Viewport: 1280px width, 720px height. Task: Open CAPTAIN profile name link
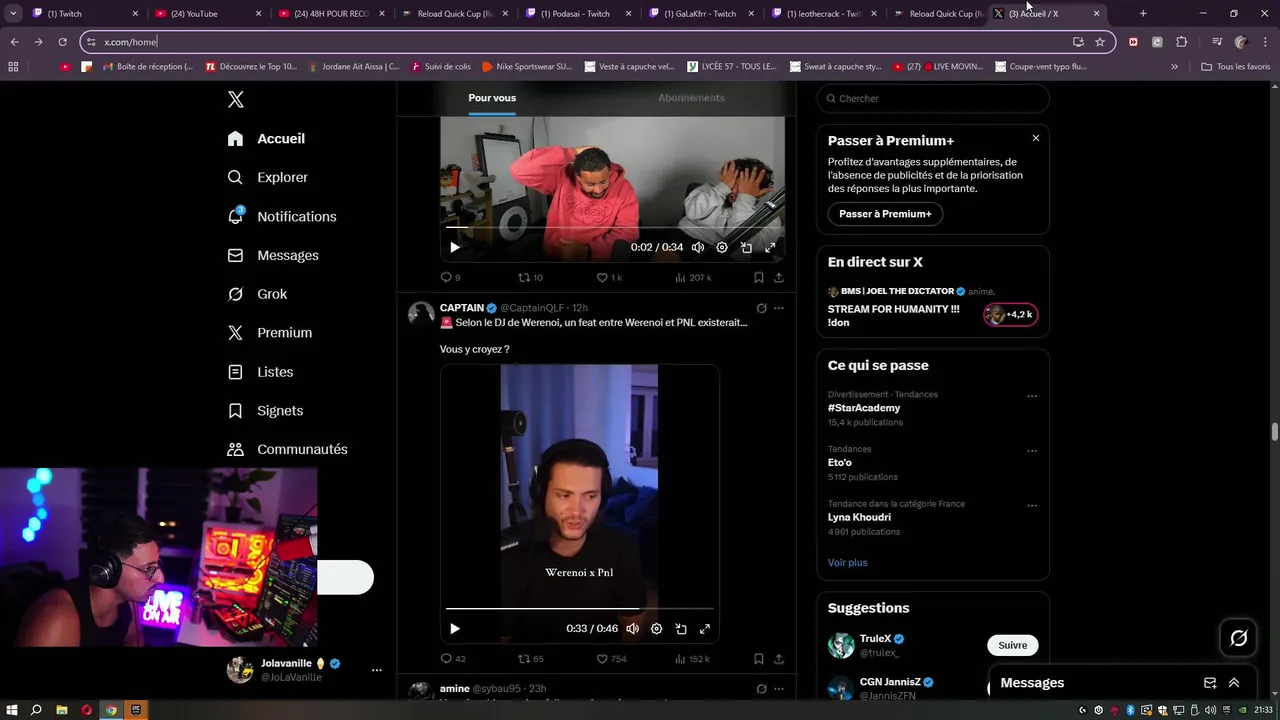click(462, 308)
